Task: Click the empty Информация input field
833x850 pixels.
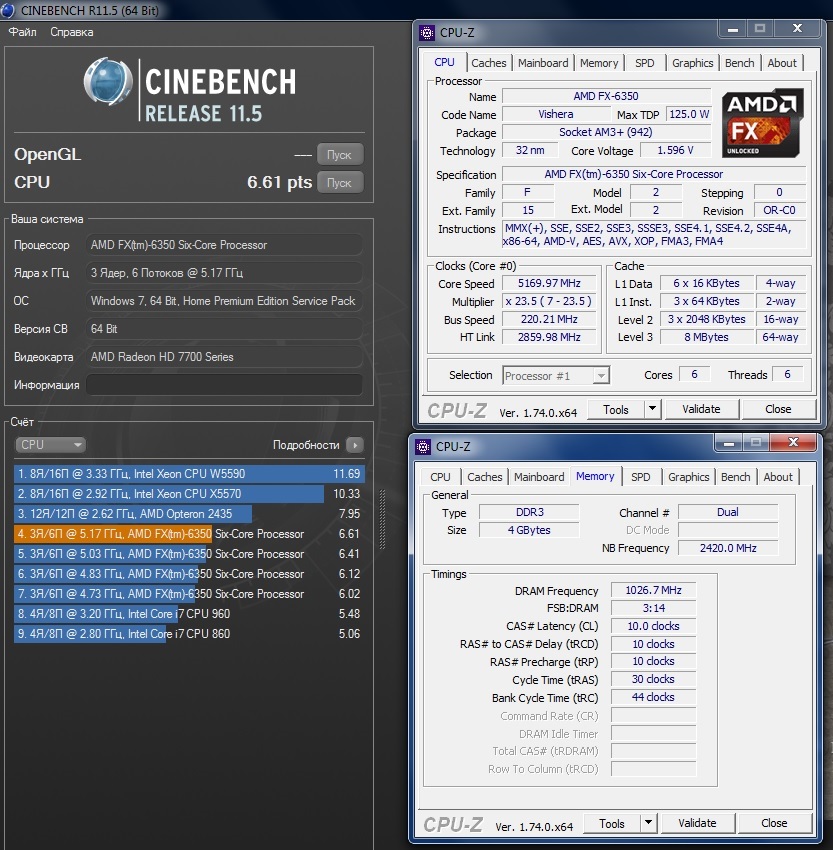Action: [224, 385]
